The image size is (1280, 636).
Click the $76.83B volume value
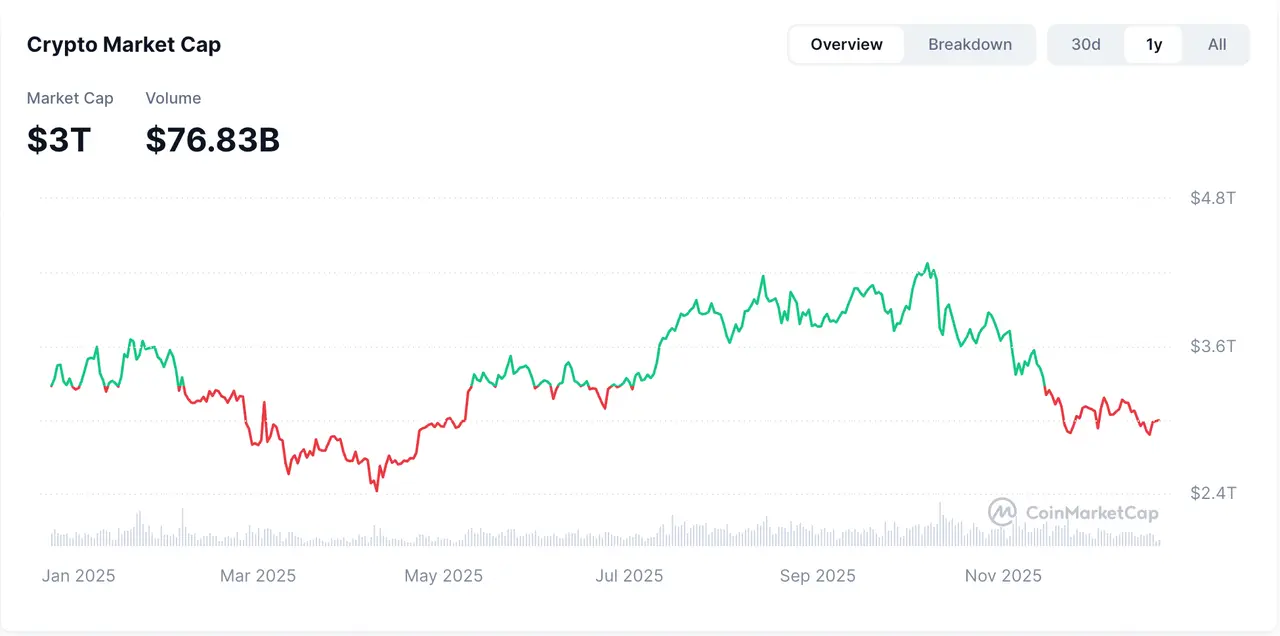pos(212,140)
